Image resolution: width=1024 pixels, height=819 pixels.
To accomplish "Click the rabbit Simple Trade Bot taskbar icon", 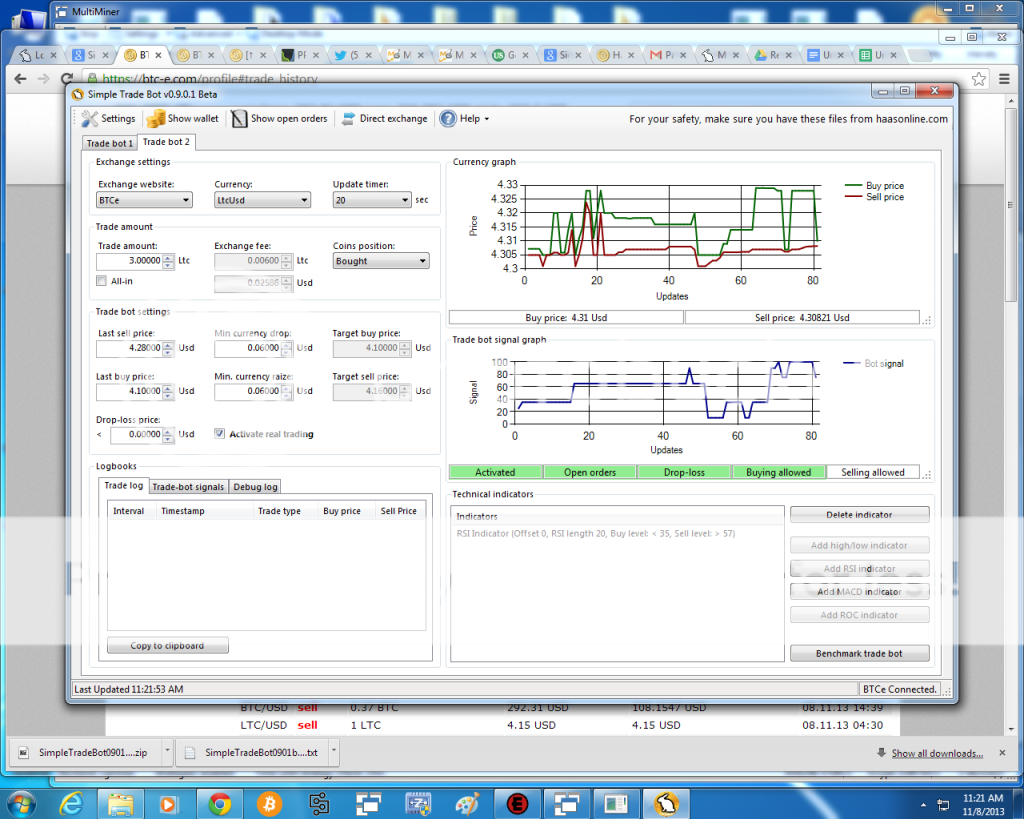I will click(x=666, y=803).
